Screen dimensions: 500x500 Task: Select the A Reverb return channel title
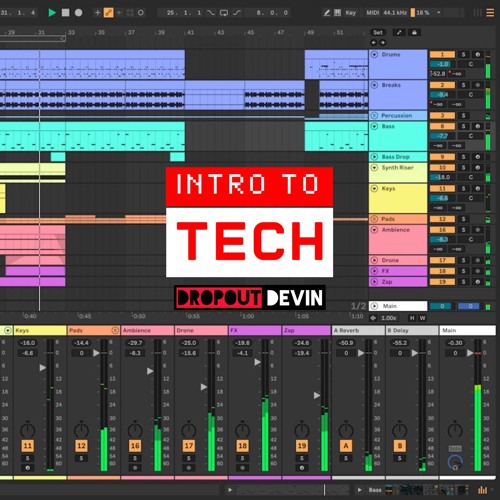coord(358,330)
